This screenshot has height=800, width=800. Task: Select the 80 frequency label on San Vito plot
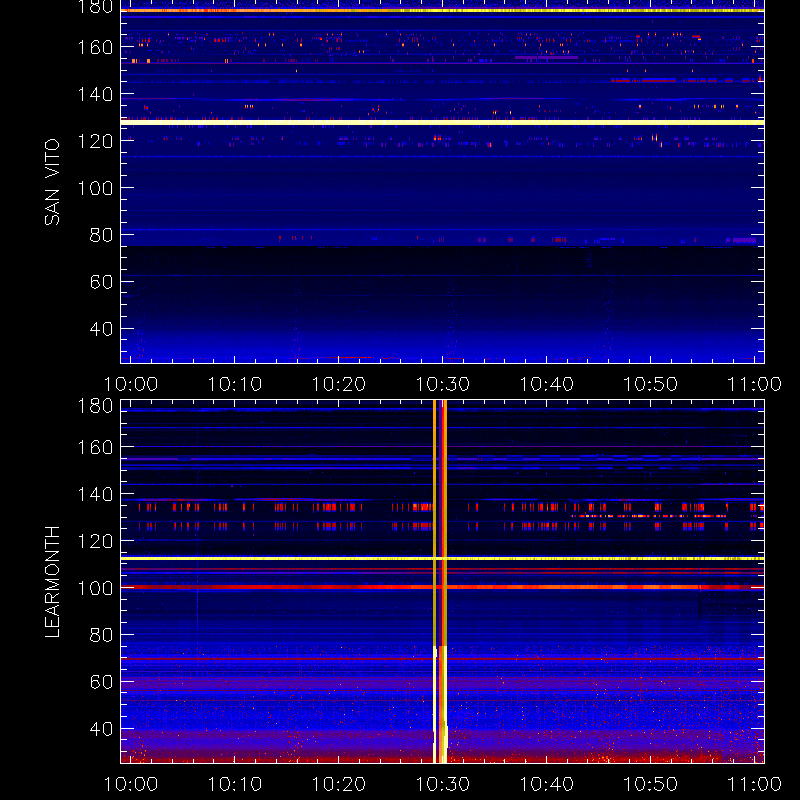(101, 235)
